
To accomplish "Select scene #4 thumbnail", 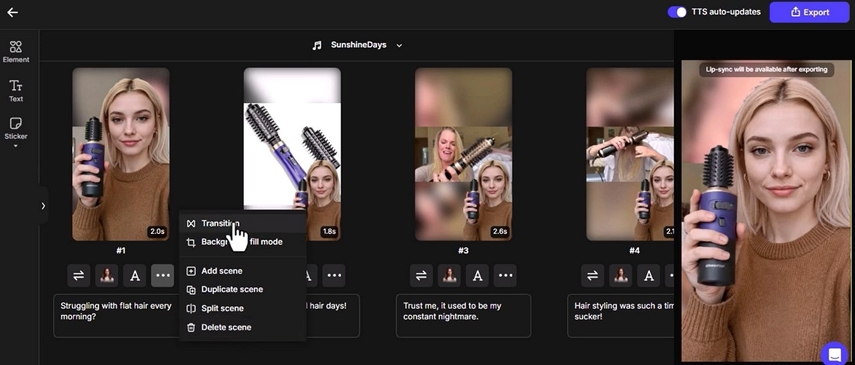I will (x=630, y=154).
